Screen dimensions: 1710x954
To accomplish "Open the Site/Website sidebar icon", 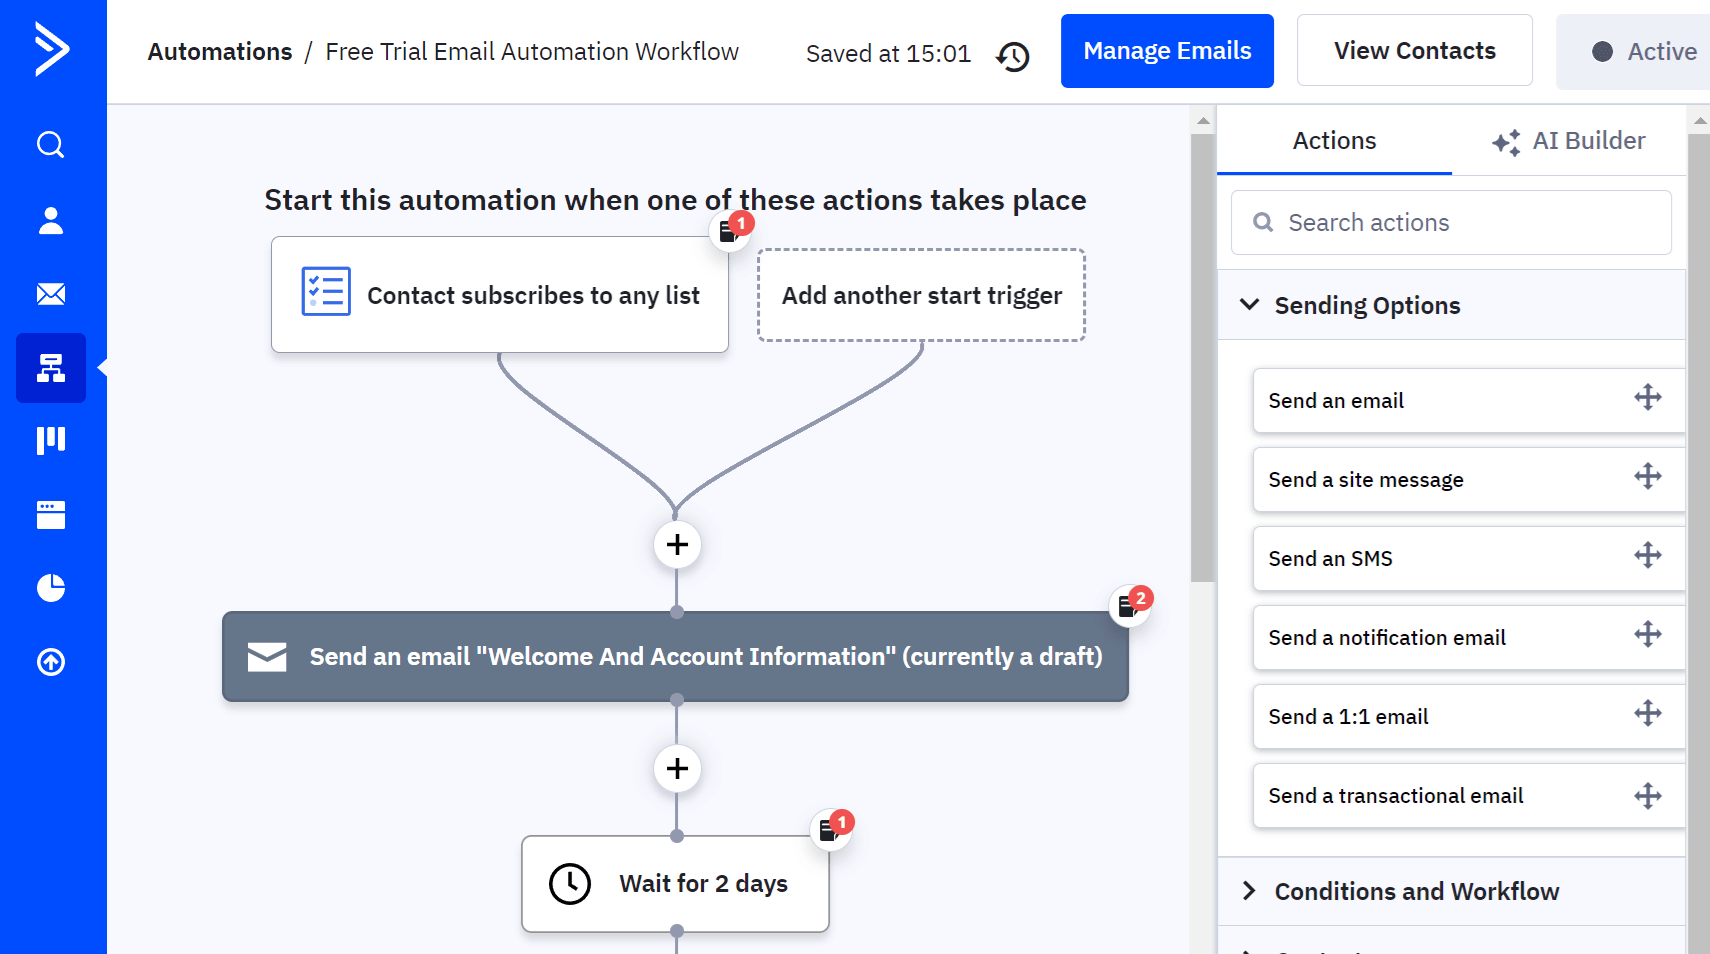I will [51, 515].
